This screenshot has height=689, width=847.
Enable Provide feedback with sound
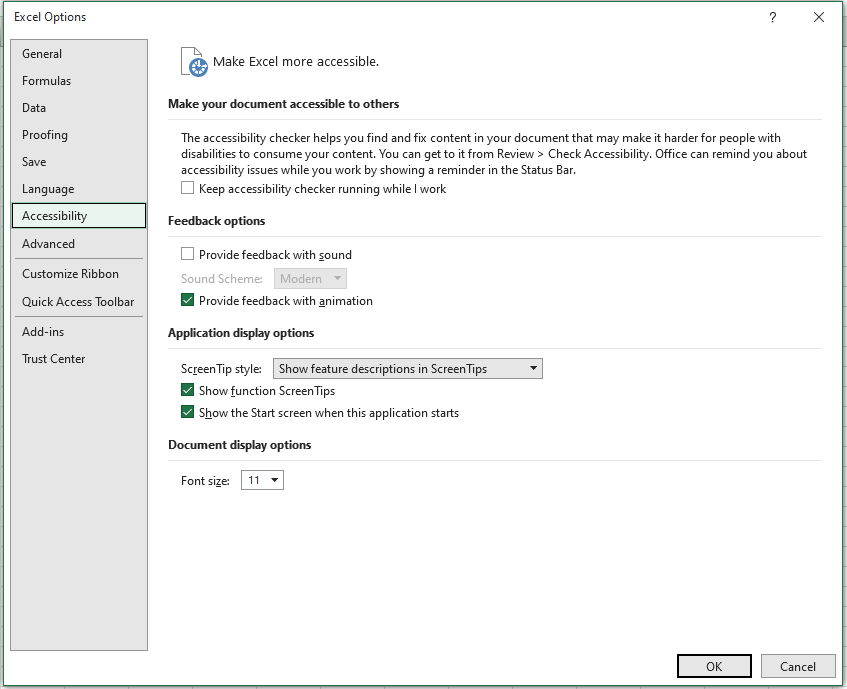tap(187, 254)
